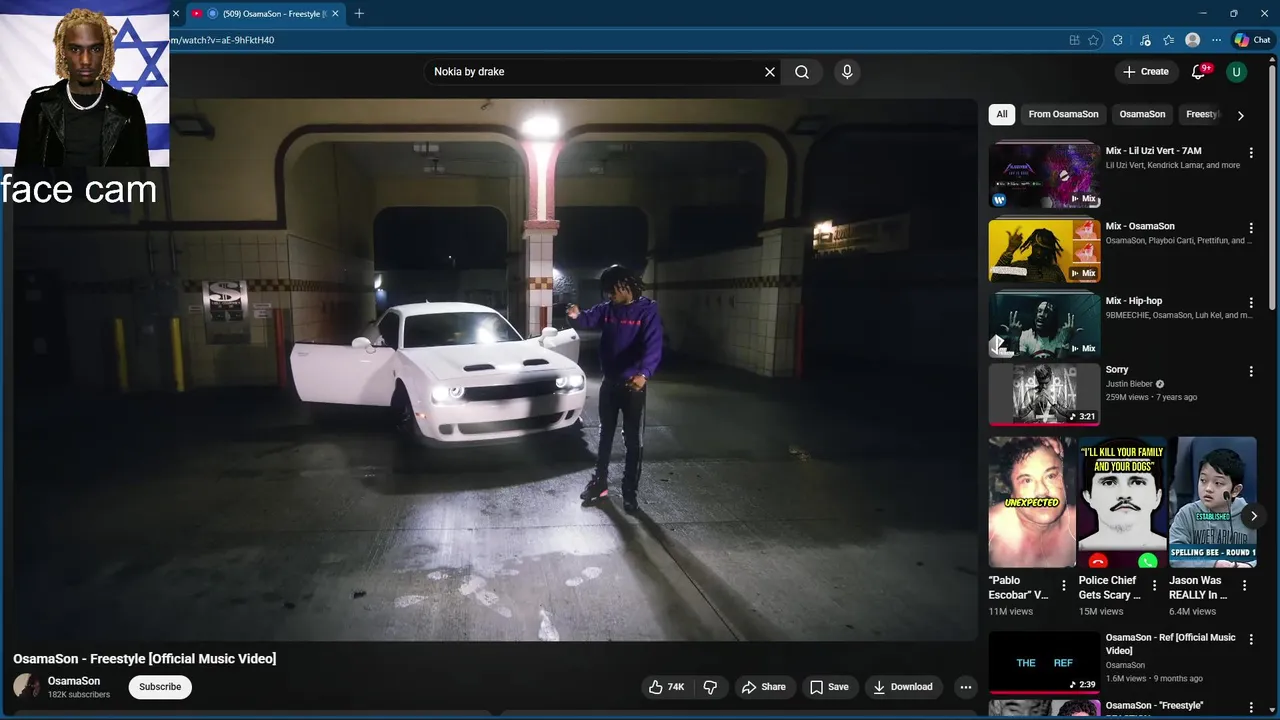Open Edge favorites list icon
The image size is (1280, 720).
tap(1168, 40)
